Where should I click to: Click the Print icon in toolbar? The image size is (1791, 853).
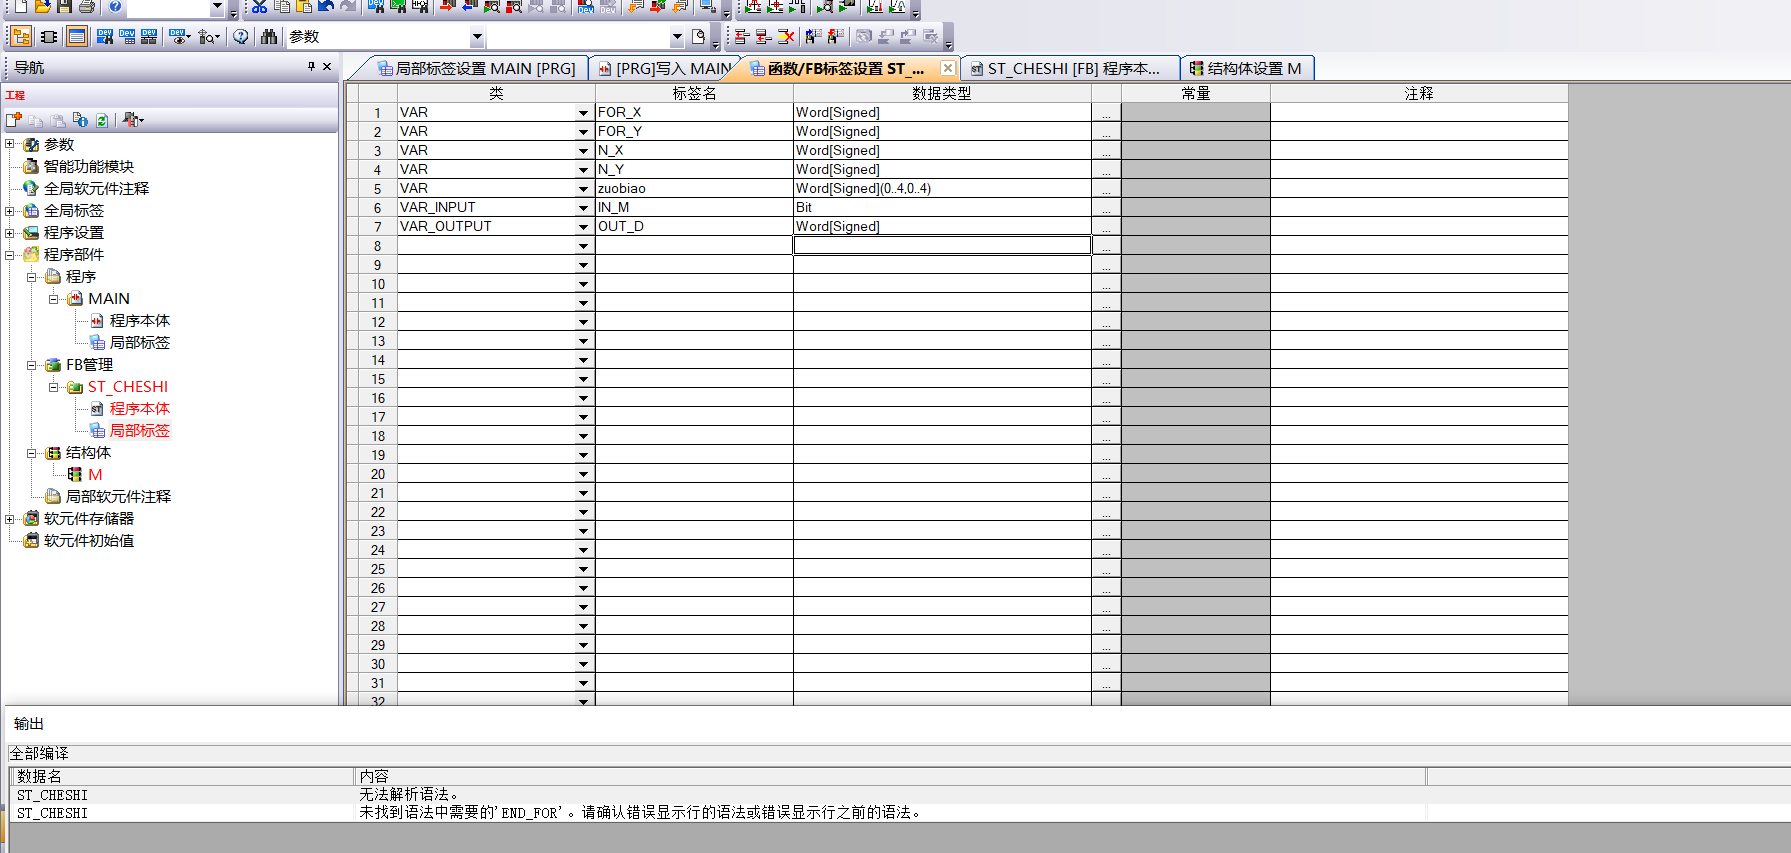pyautogui.click(x=87, y=6)
